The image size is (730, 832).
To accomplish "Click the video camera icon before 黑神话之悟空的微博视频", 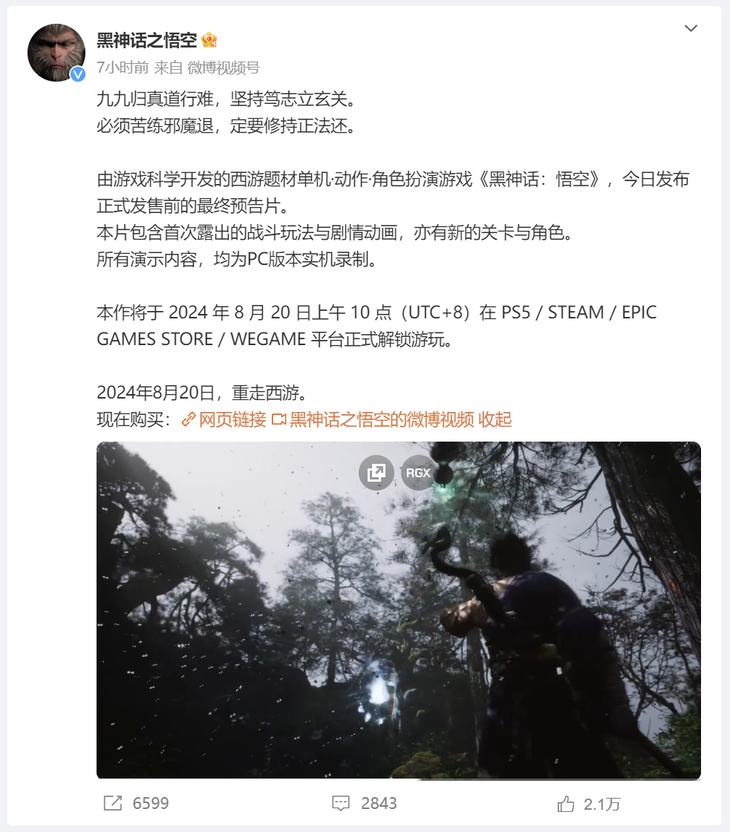I will click(x=279, y=420).
